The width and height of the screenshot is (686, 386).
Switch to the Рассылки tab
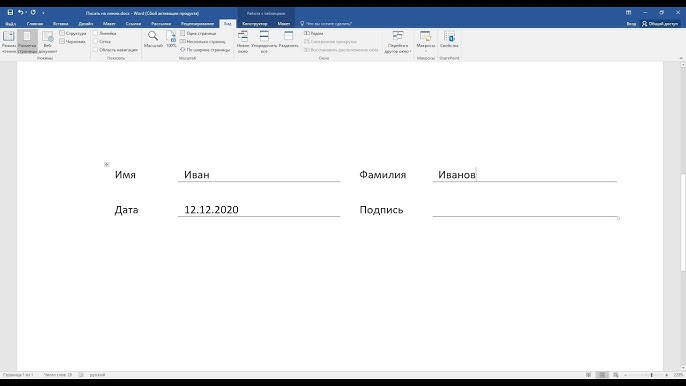point(161,24)
